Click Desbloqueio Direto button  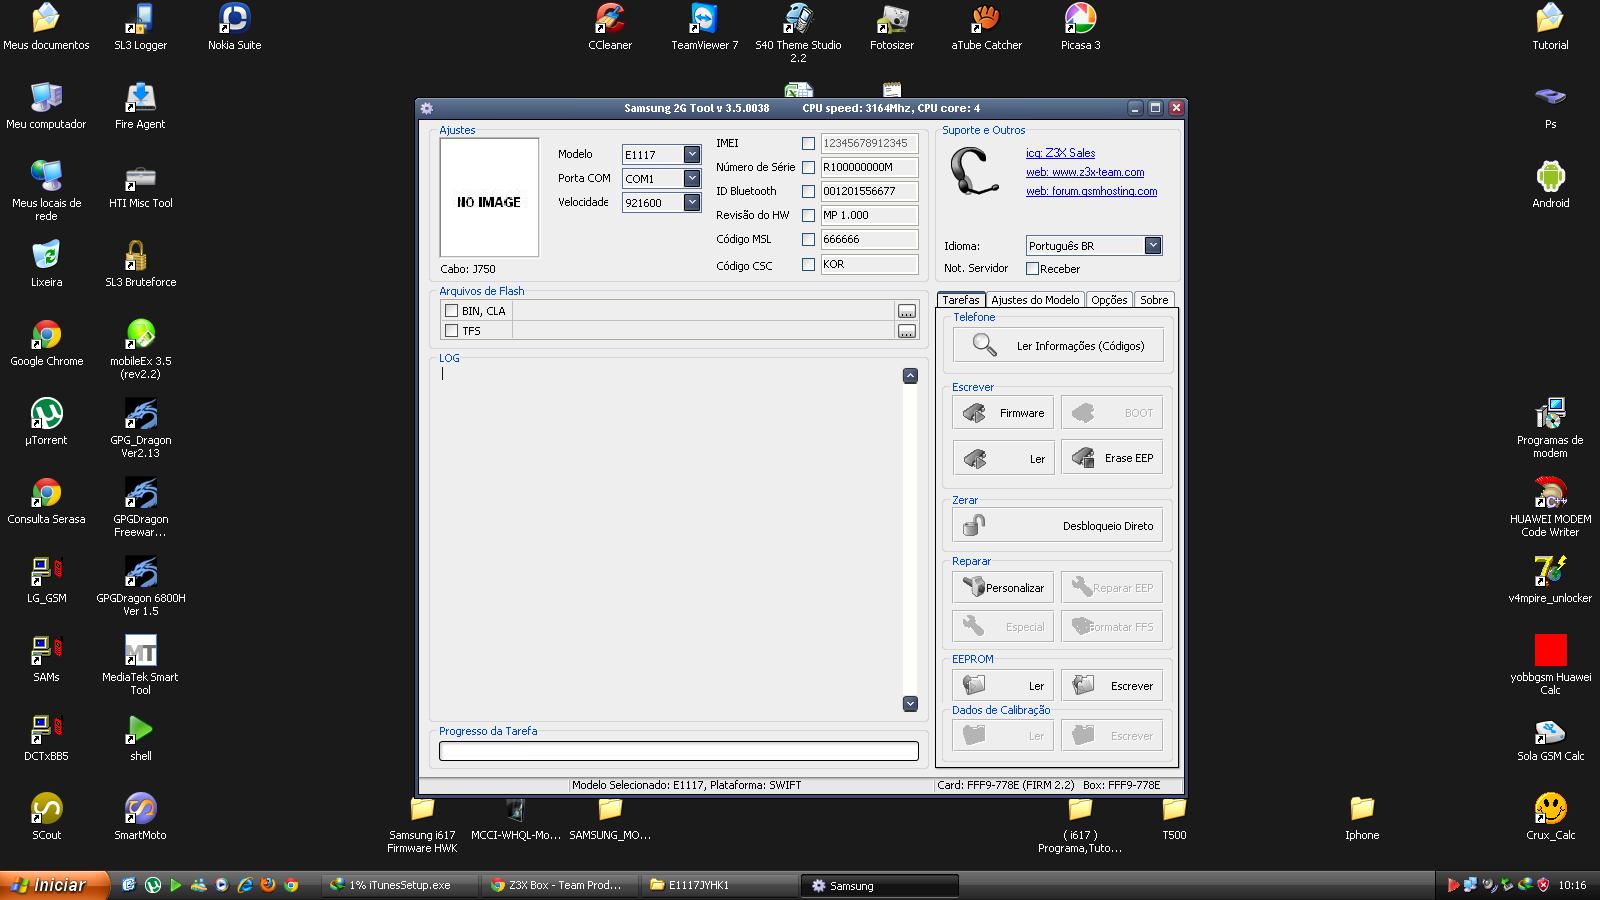[1058, 525]
